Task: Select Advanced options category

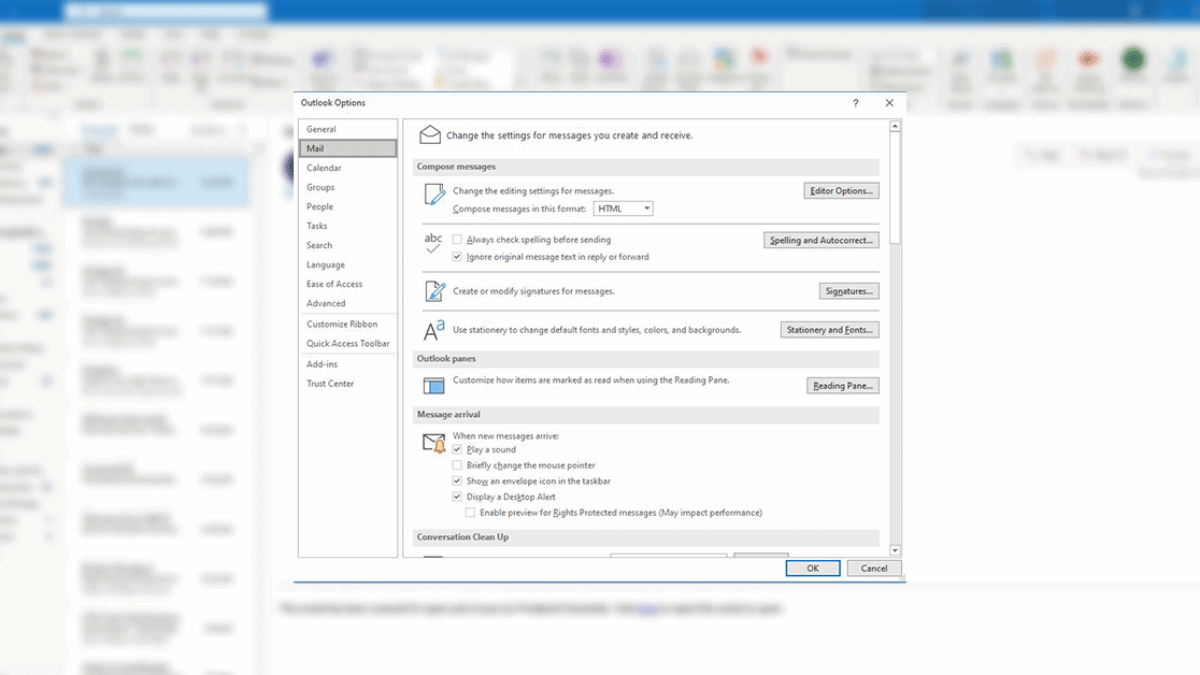Action: pos(347,303)
